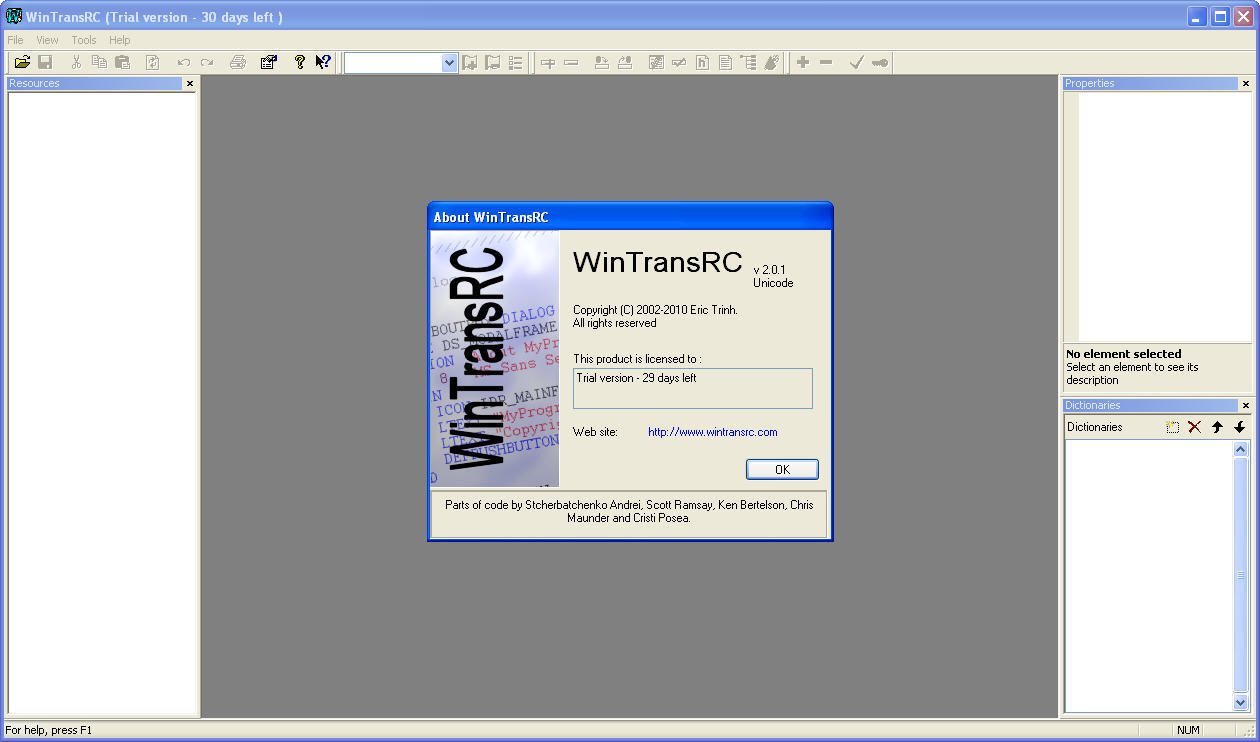Delete dictionary with red X icon
Viewport: 1260px width, 742px height.
pyautogui.click(x=1194, y=427)
